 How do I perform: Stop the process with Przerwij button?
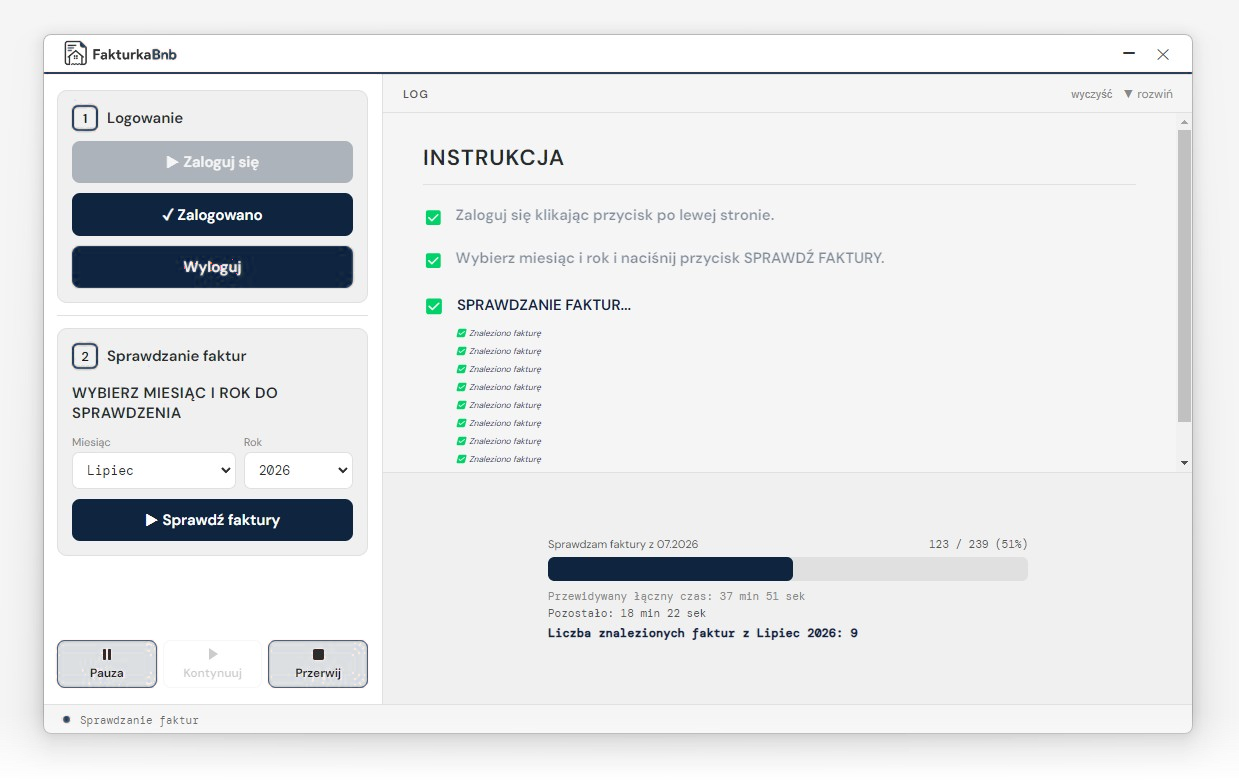click(x=318, y=664)
